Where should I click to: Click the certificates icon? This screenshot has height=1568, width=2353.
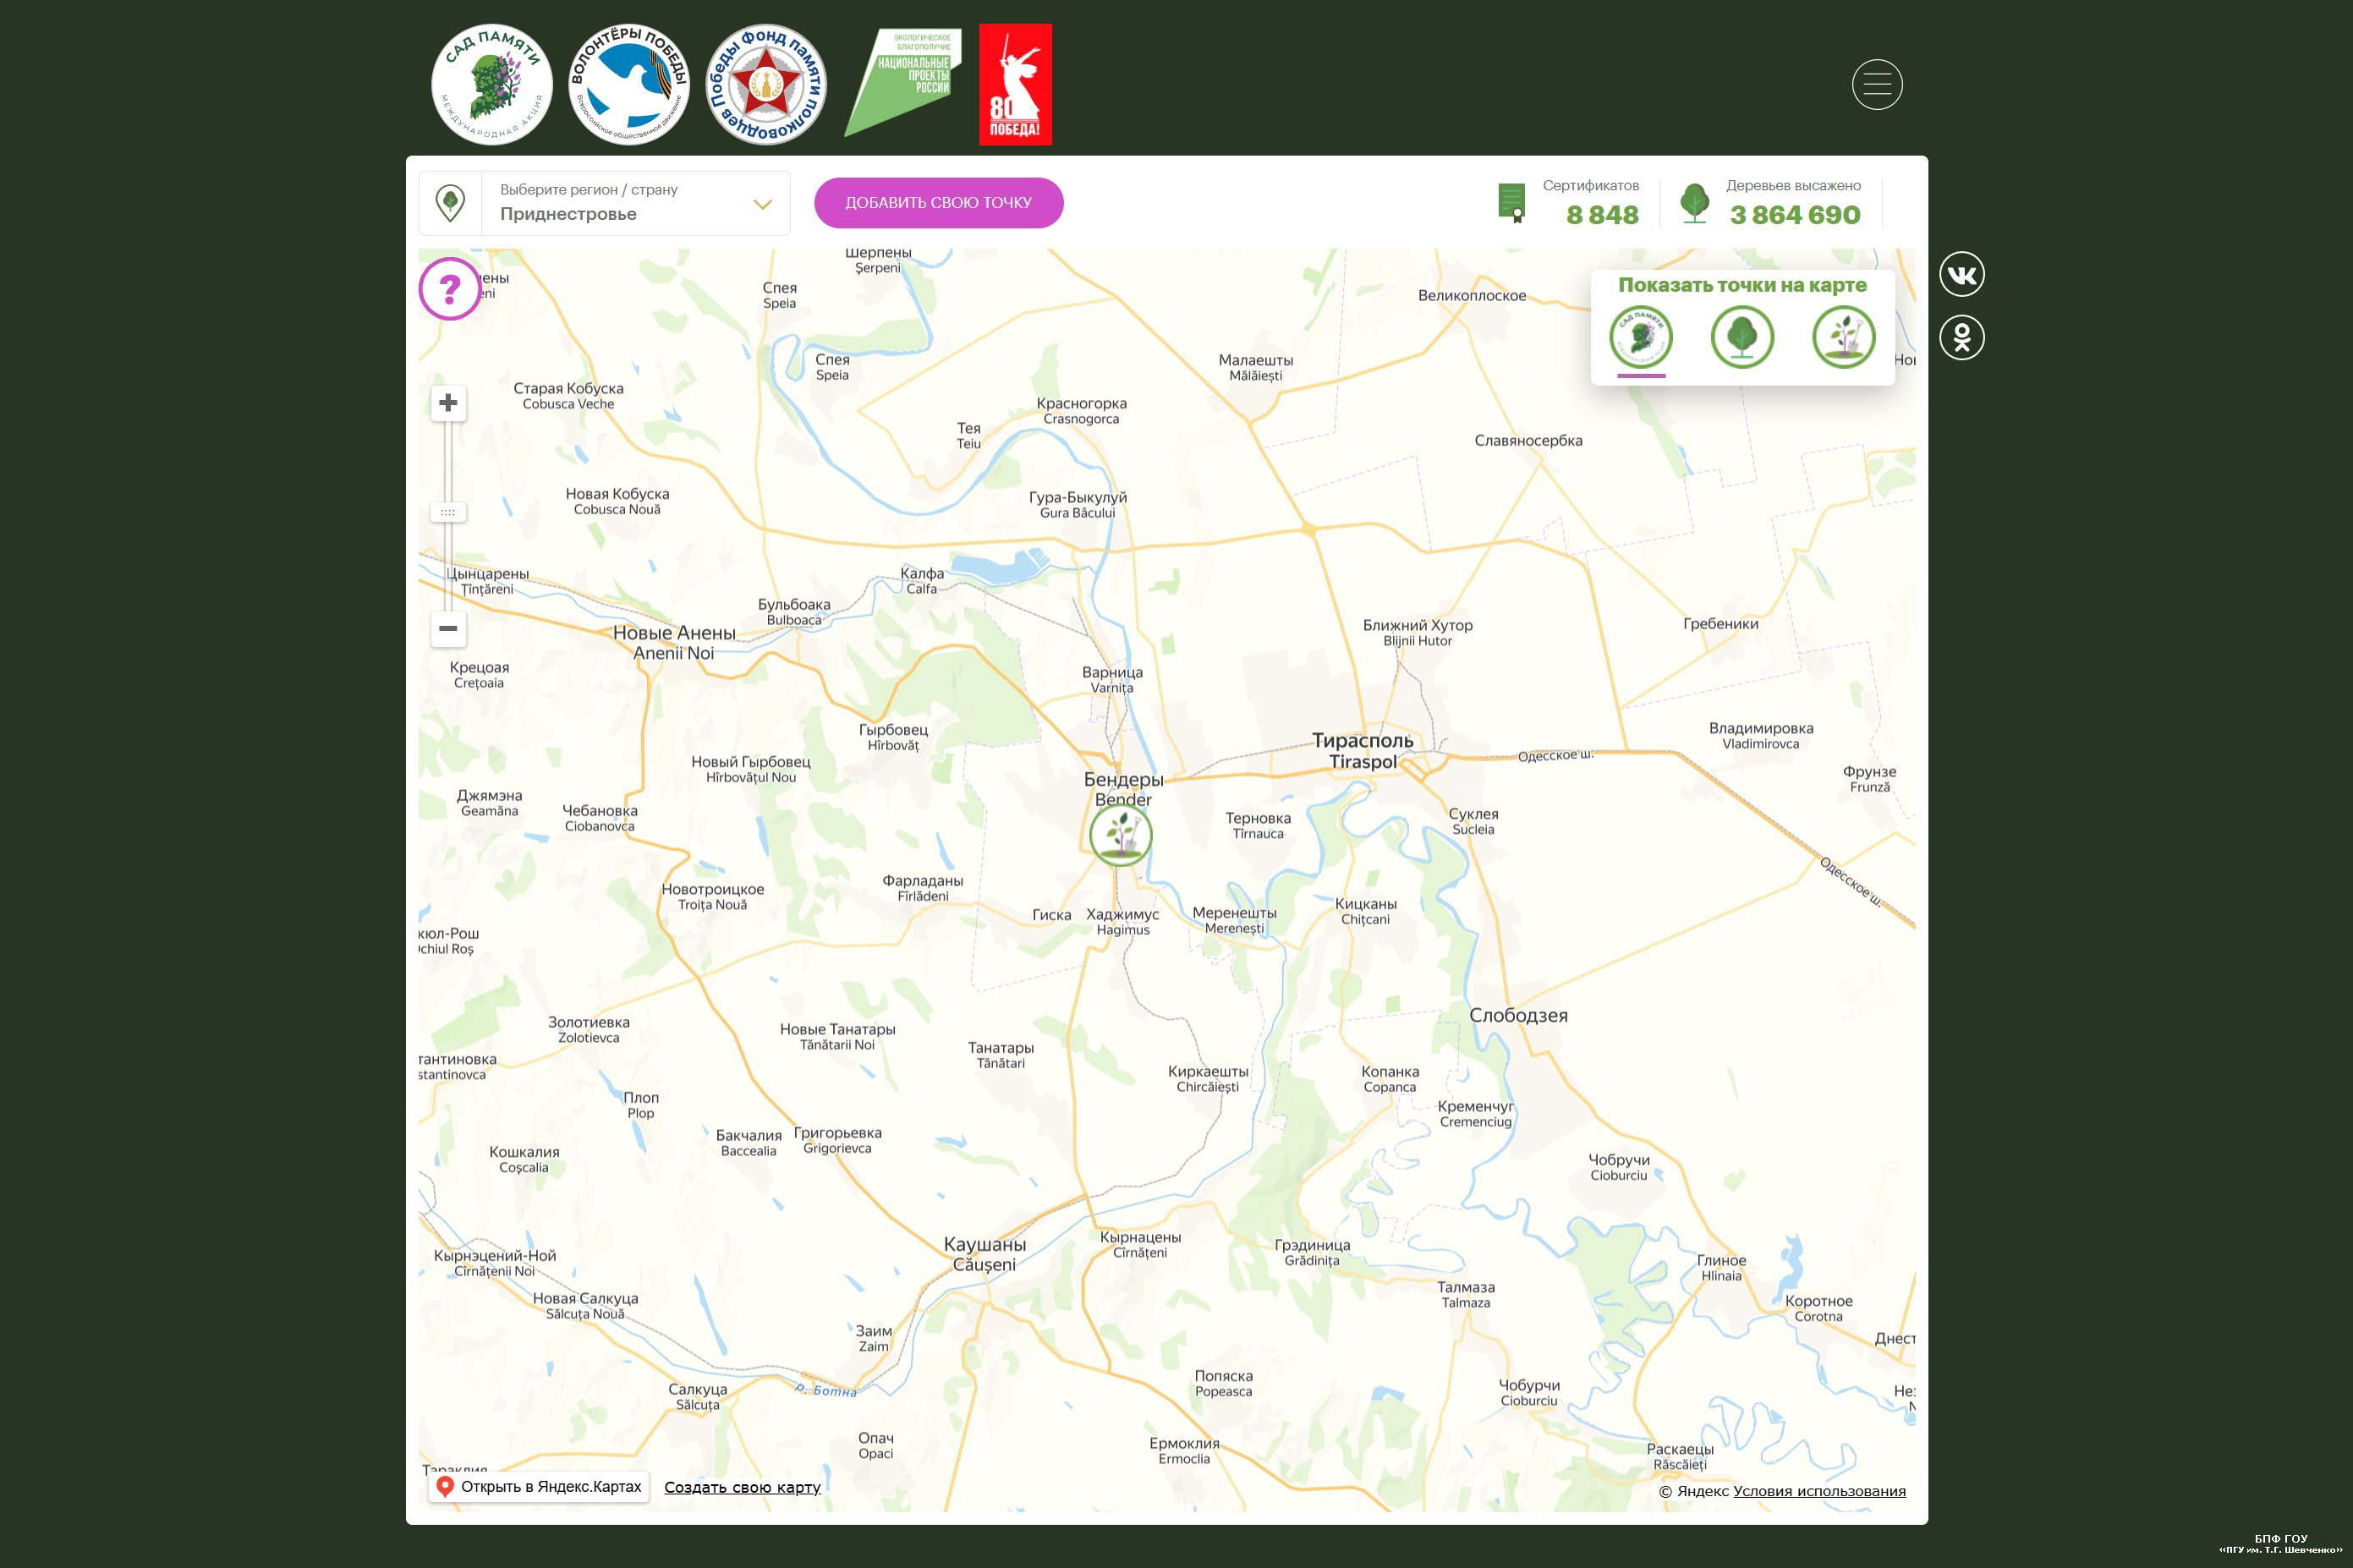click(x=1511, y=203)
